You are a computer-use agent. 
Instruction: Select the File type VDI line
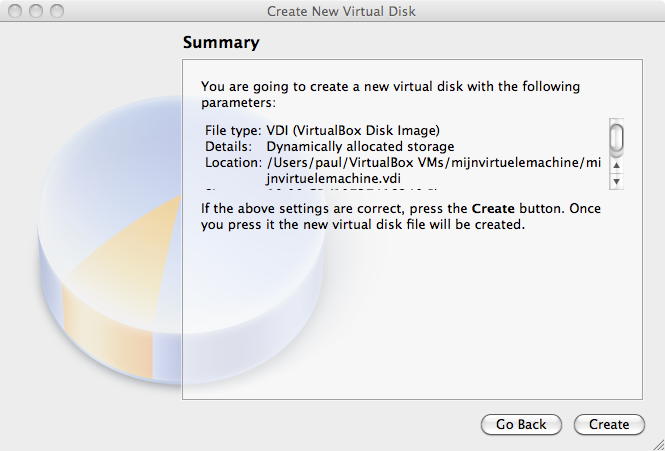click(322, 130)
